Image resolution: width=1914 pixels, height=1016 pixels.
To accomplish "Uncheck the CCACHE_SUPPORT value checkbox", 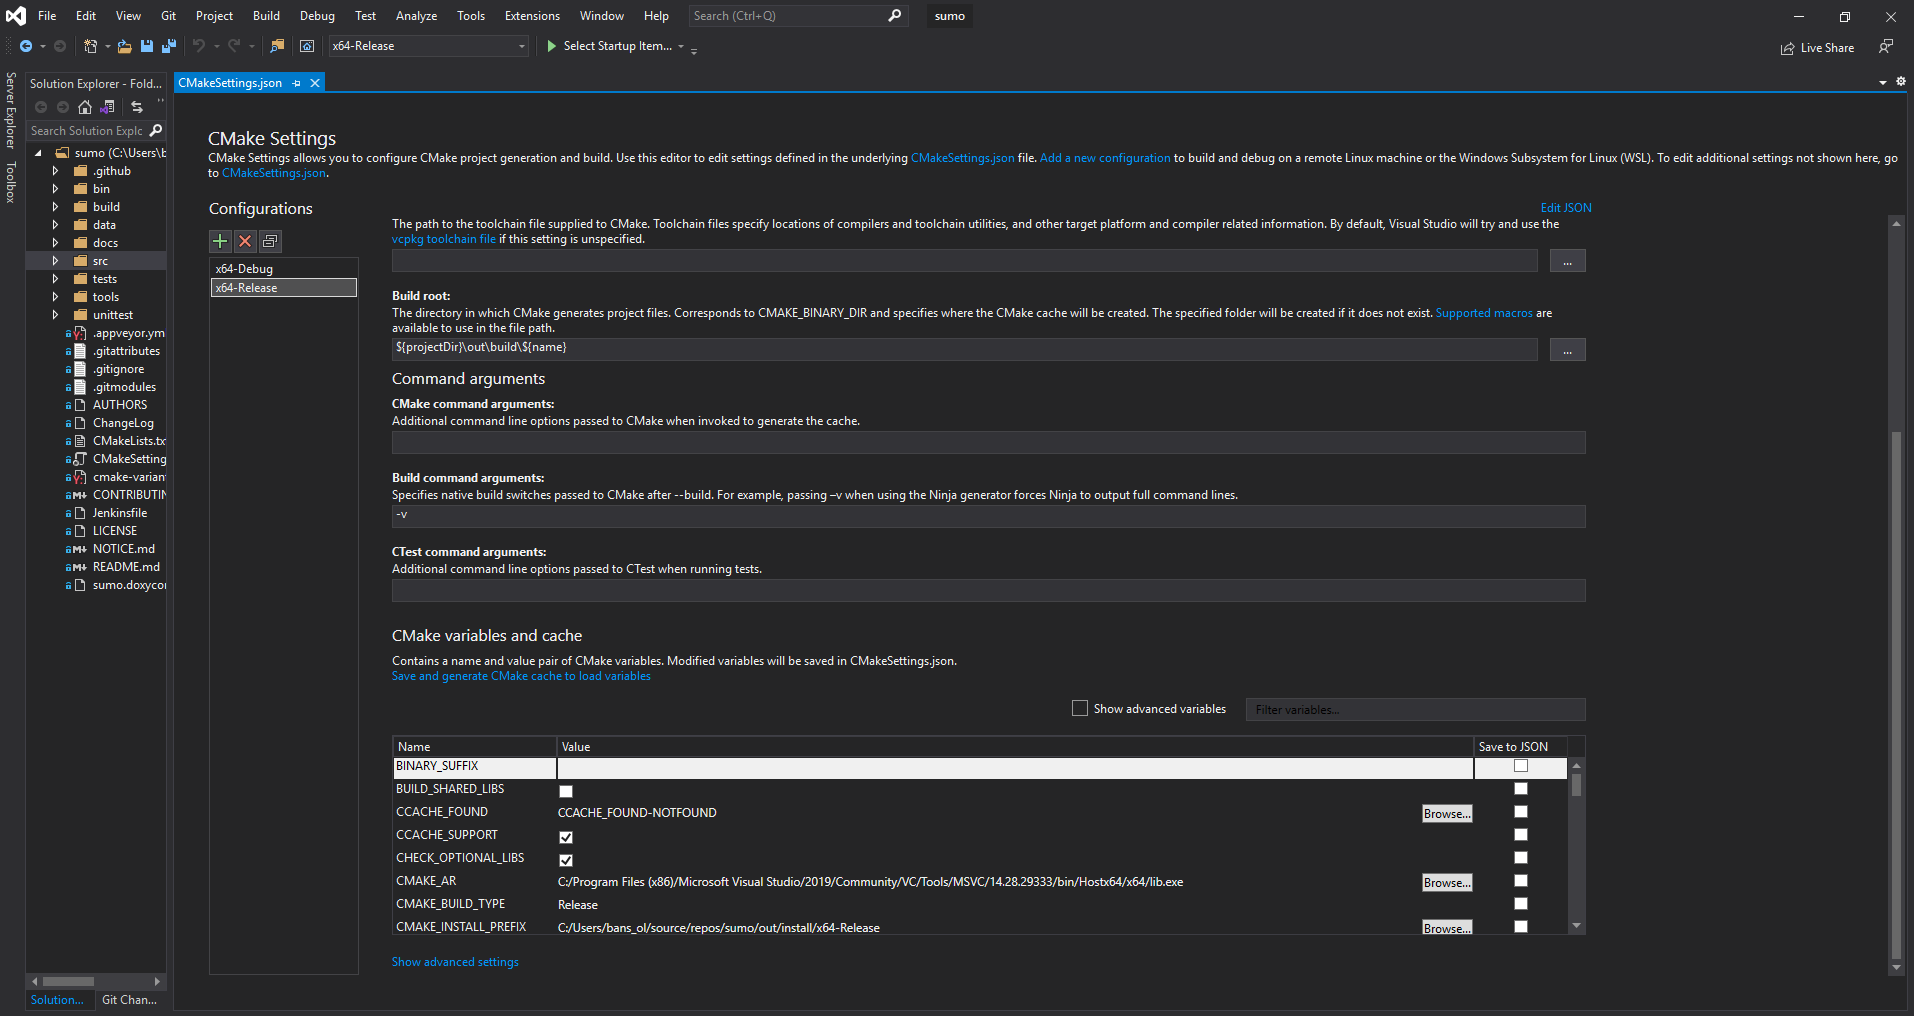I will pyautogui.click(x=566, y=837).
